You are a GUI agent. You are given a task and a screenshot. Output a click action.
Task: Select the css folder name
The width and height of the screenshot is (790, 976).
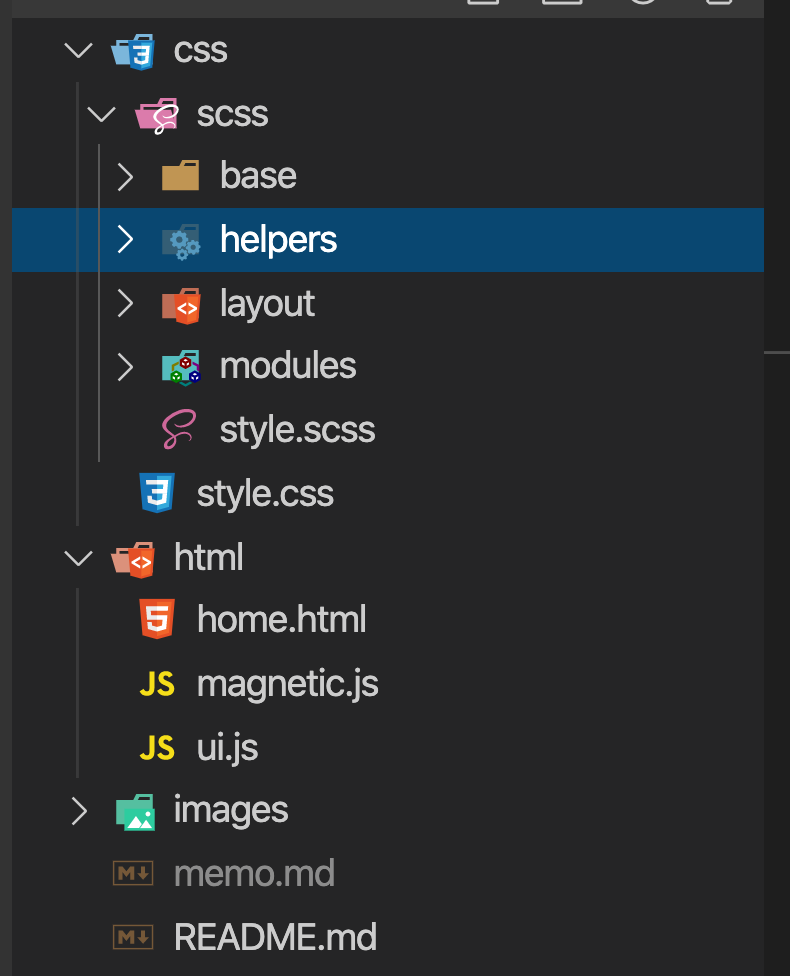point(200,51)
